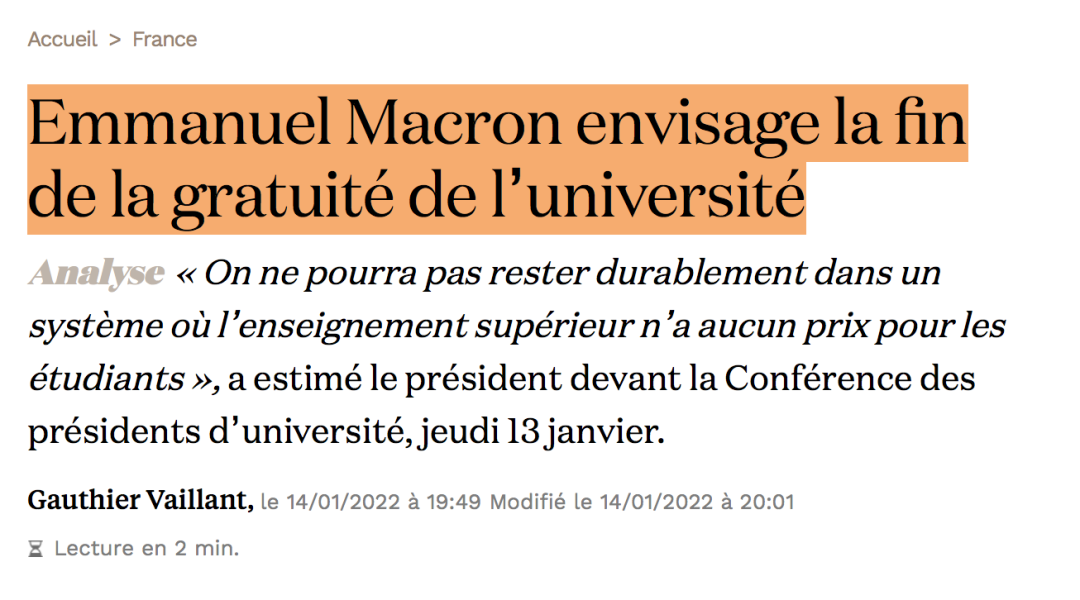The image size is (1080, 600).
Task: Click the word 'envisage' in the headline
Action: (x=703, y=123)
